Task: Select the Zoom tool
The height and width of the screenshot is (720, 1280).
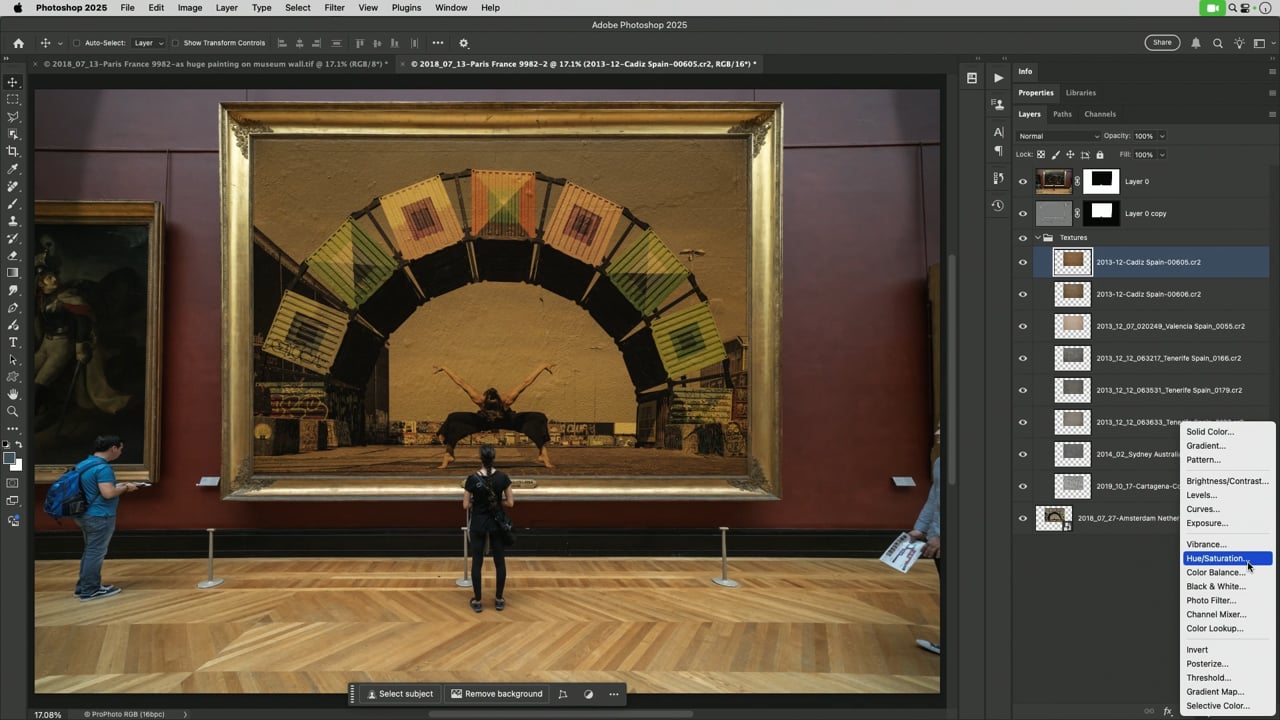Action: coord(13,411)
